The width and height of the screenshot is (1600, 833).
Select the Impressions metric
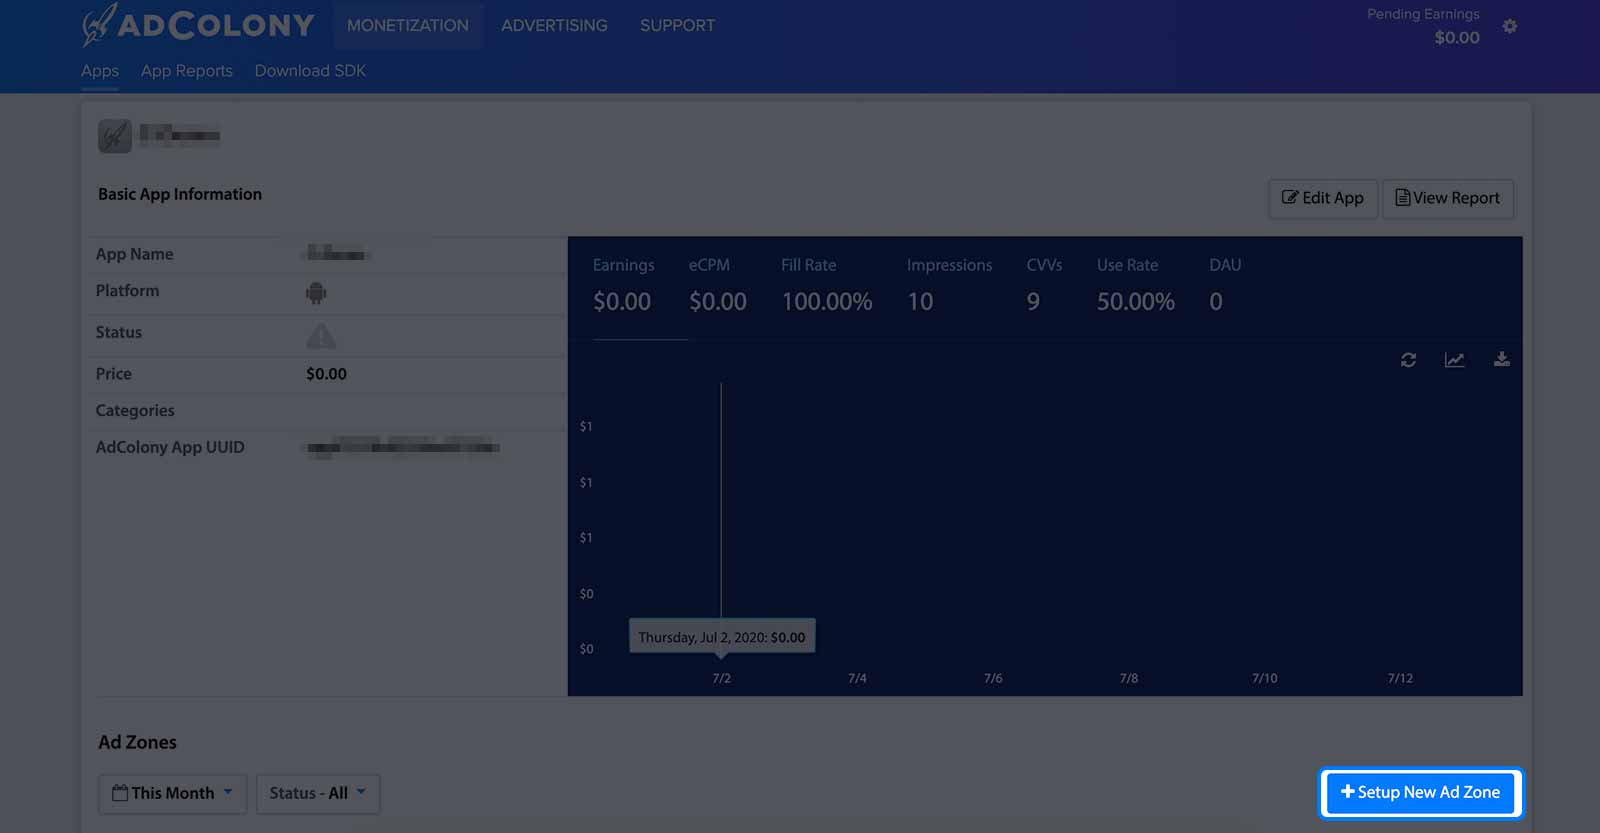949,284
